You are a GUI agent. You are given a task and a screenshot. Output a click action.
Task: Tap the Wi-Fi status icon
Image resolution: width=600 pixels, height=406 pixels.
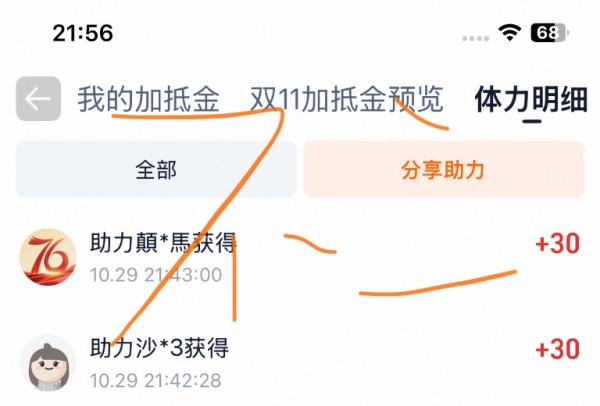click(x=509, y=32)
